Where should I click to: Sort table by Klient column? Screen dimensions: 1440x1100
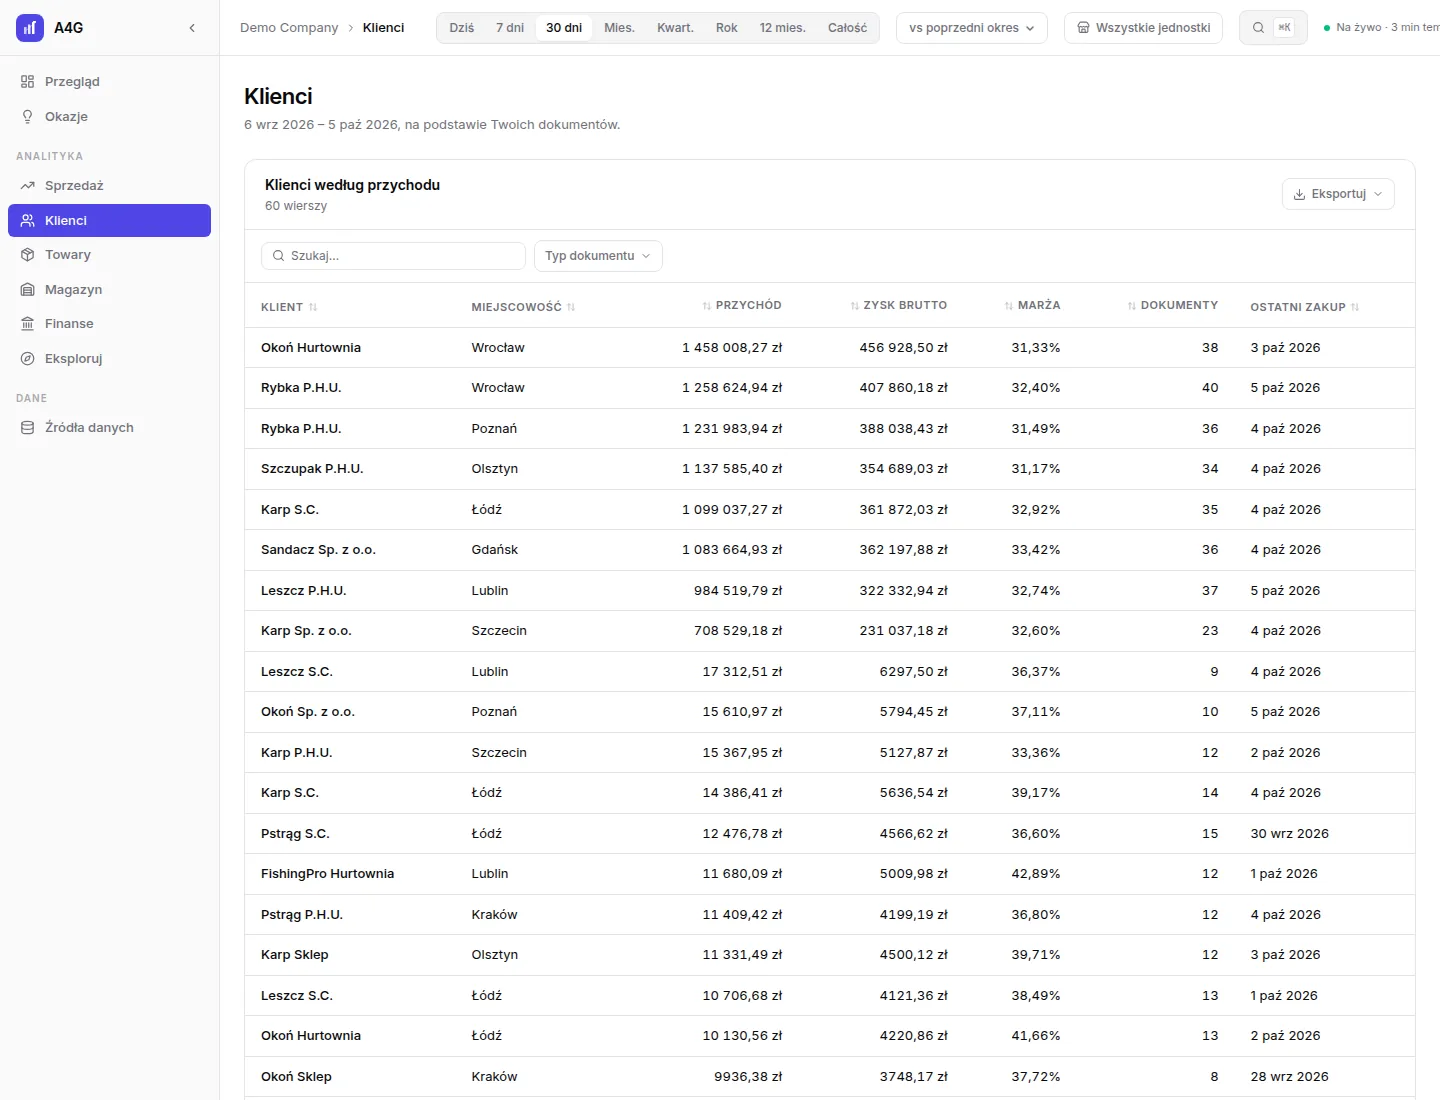(289, 307)
